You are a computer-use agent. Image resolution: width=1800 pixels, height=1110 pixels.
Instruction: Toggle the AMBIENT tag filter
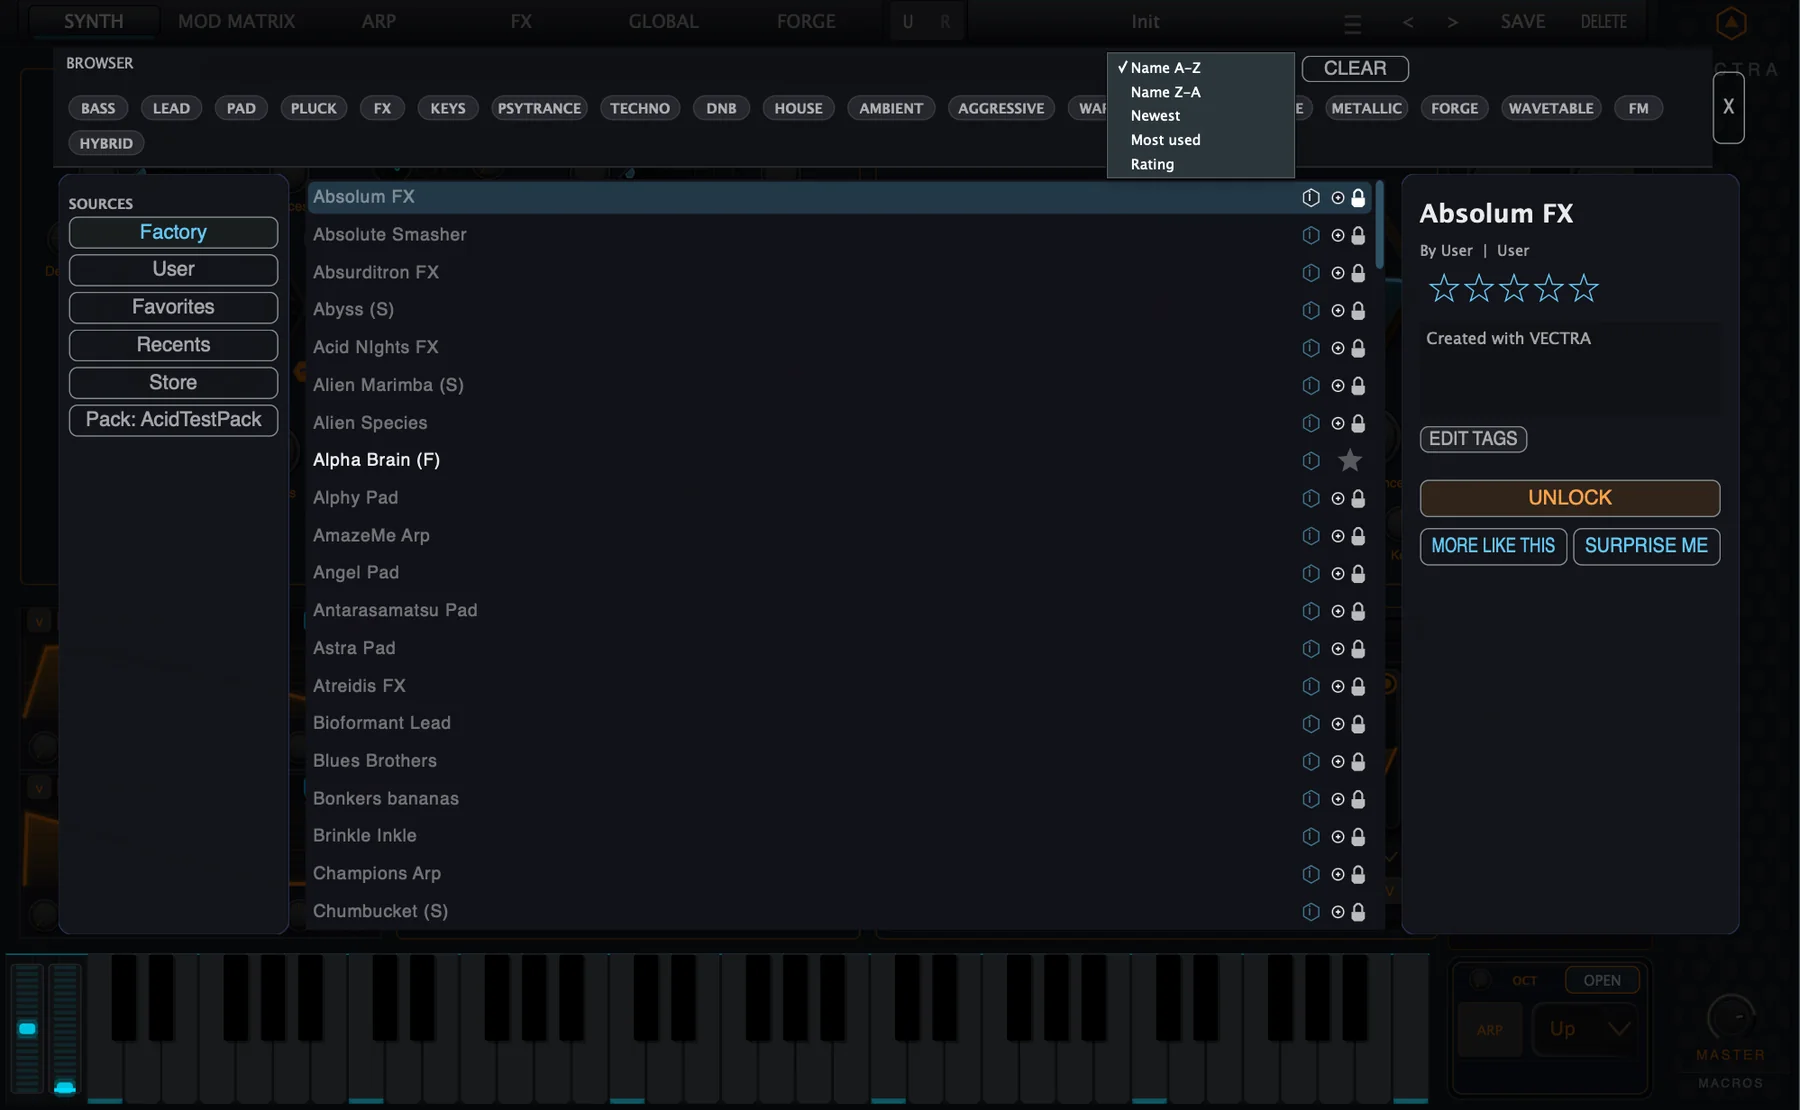pyautogui.click(x=891, y=108)
